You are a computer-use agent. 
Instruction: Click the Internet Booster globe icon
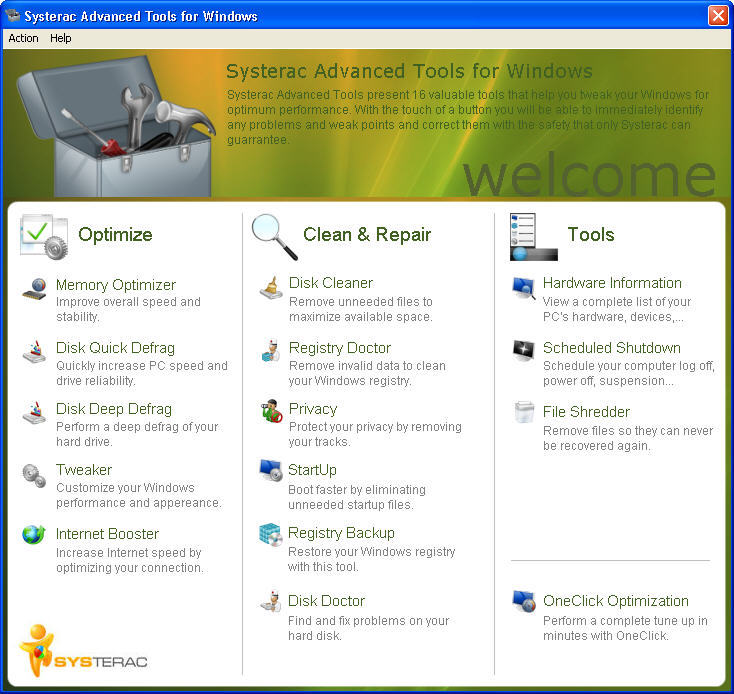pos(34,534)
